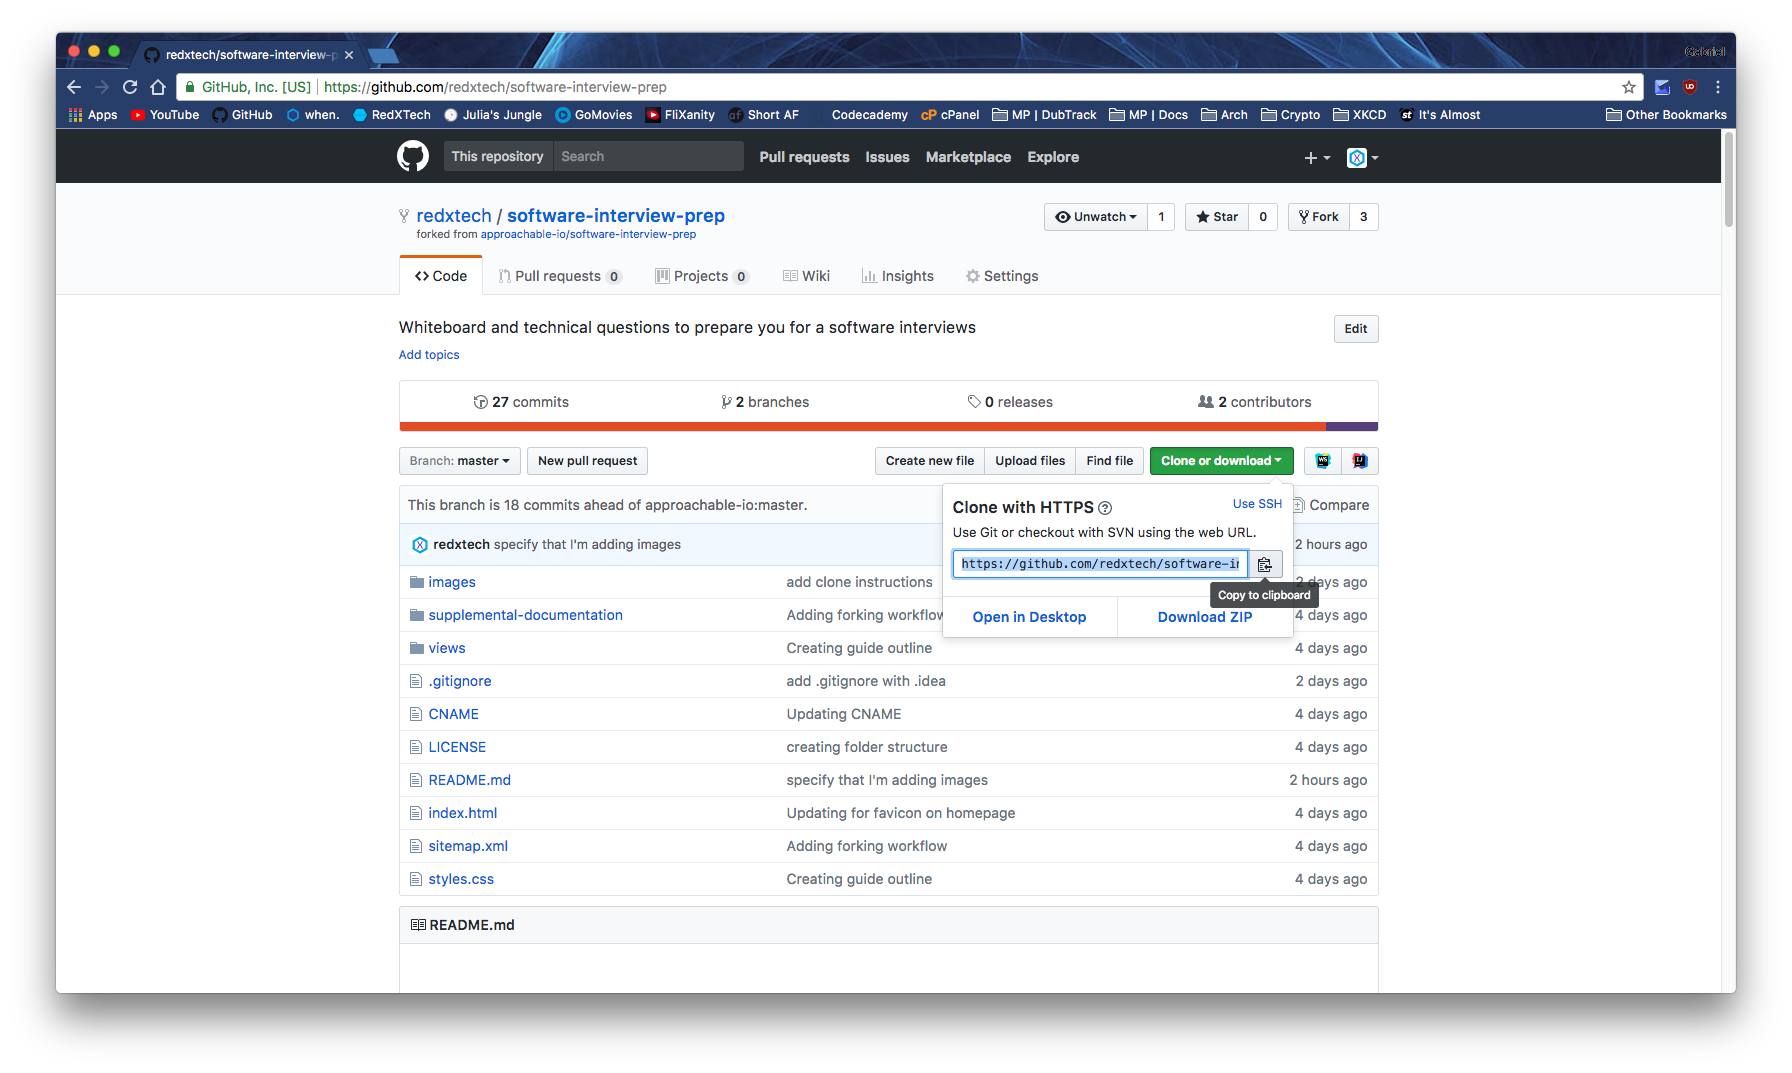Open Chrome three-dot menu

click(1718, 87)
